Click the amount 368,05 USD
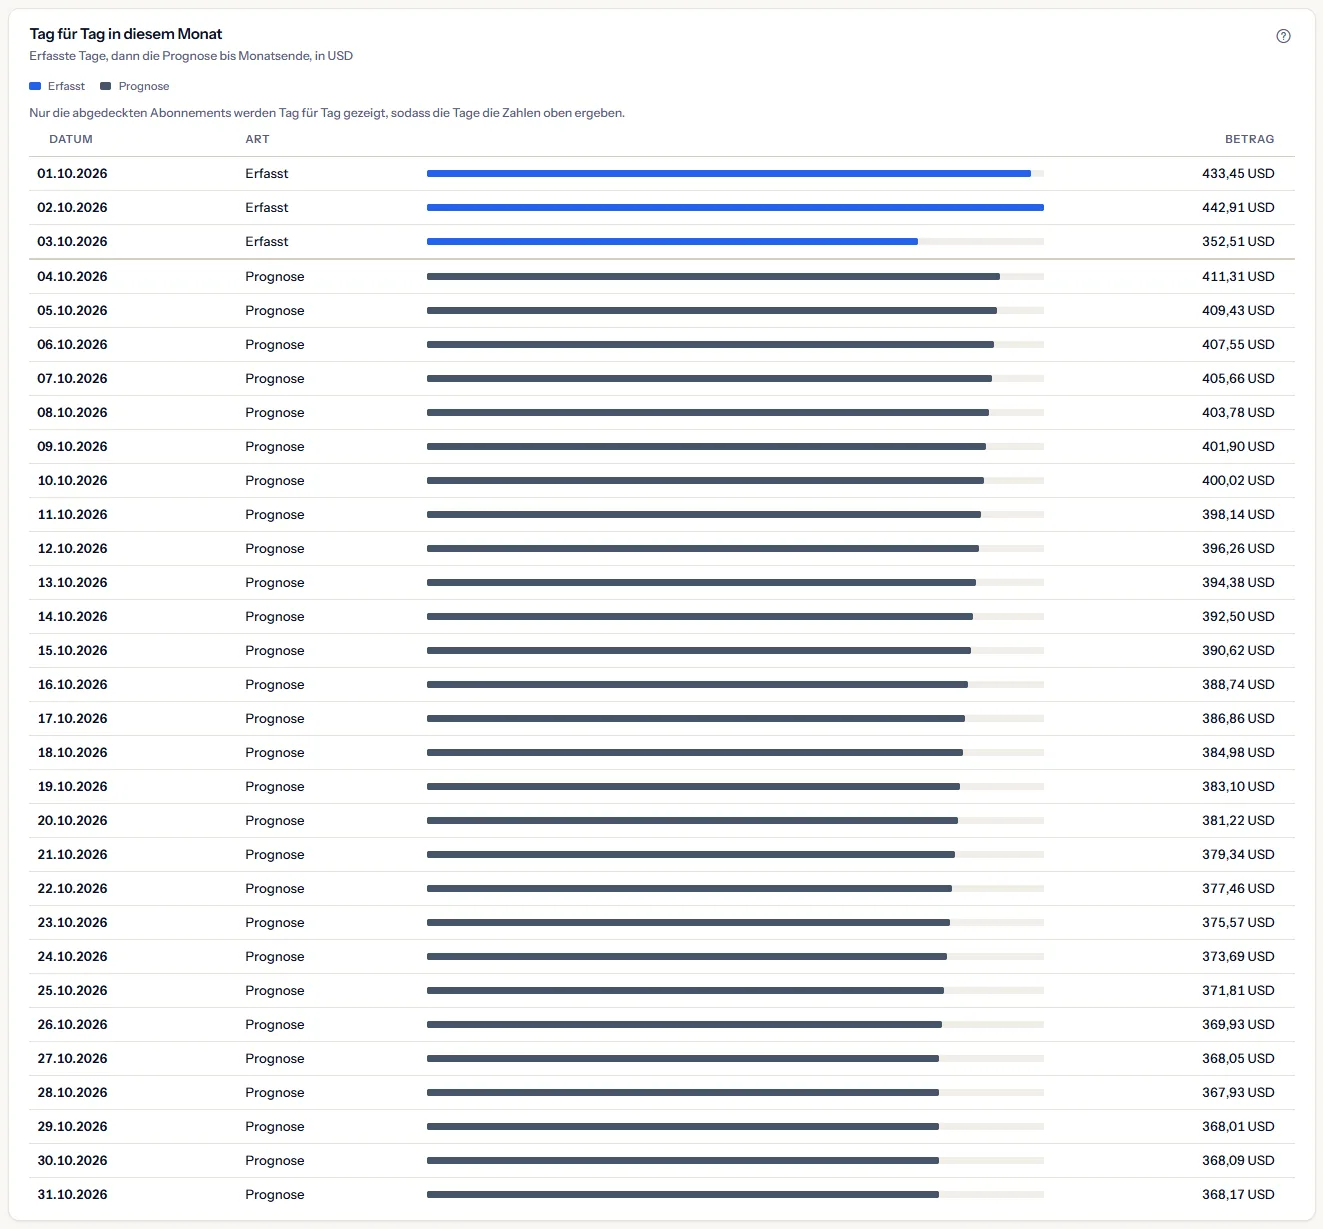Image resolution: width=1323 pixels, height=1229 pixels. coord(1238,1058)
